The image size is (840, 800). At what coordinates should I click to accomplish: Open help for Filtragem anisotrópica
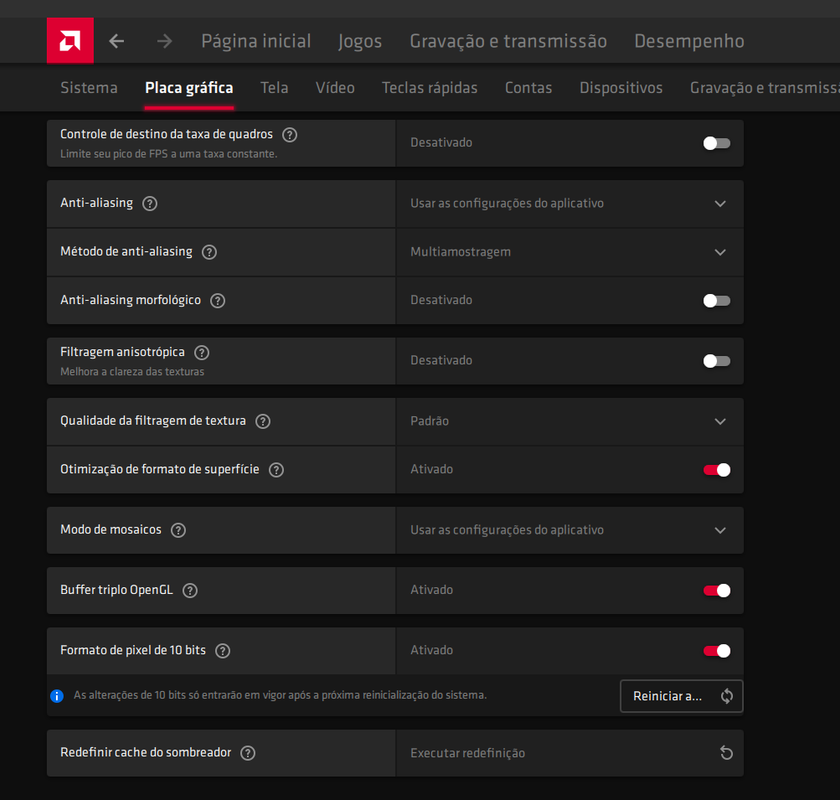(x=202, y=352)
